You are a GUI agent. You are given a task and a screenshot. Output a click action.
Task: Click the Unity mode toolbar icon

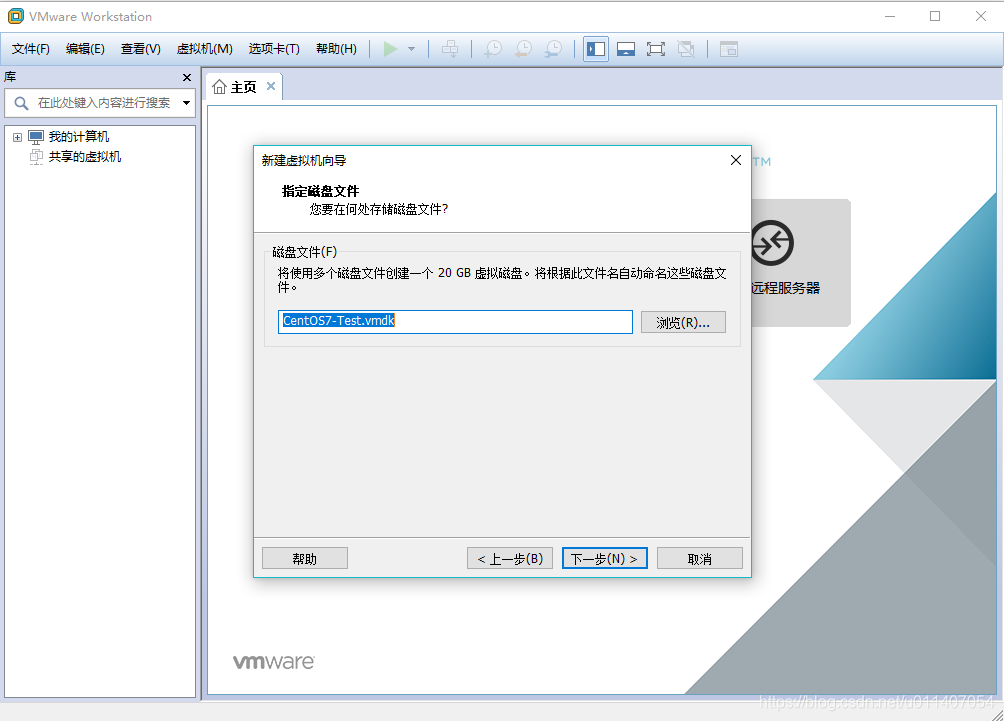click(x=686, y=49)
